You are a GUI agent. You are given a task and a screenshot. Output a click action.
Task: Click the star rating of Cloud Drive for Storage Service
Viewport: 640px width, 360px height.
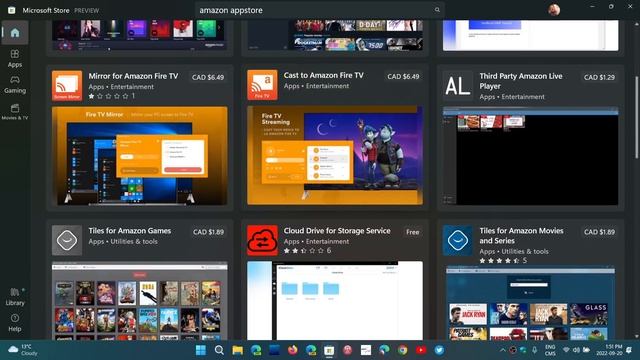point(307,251)
